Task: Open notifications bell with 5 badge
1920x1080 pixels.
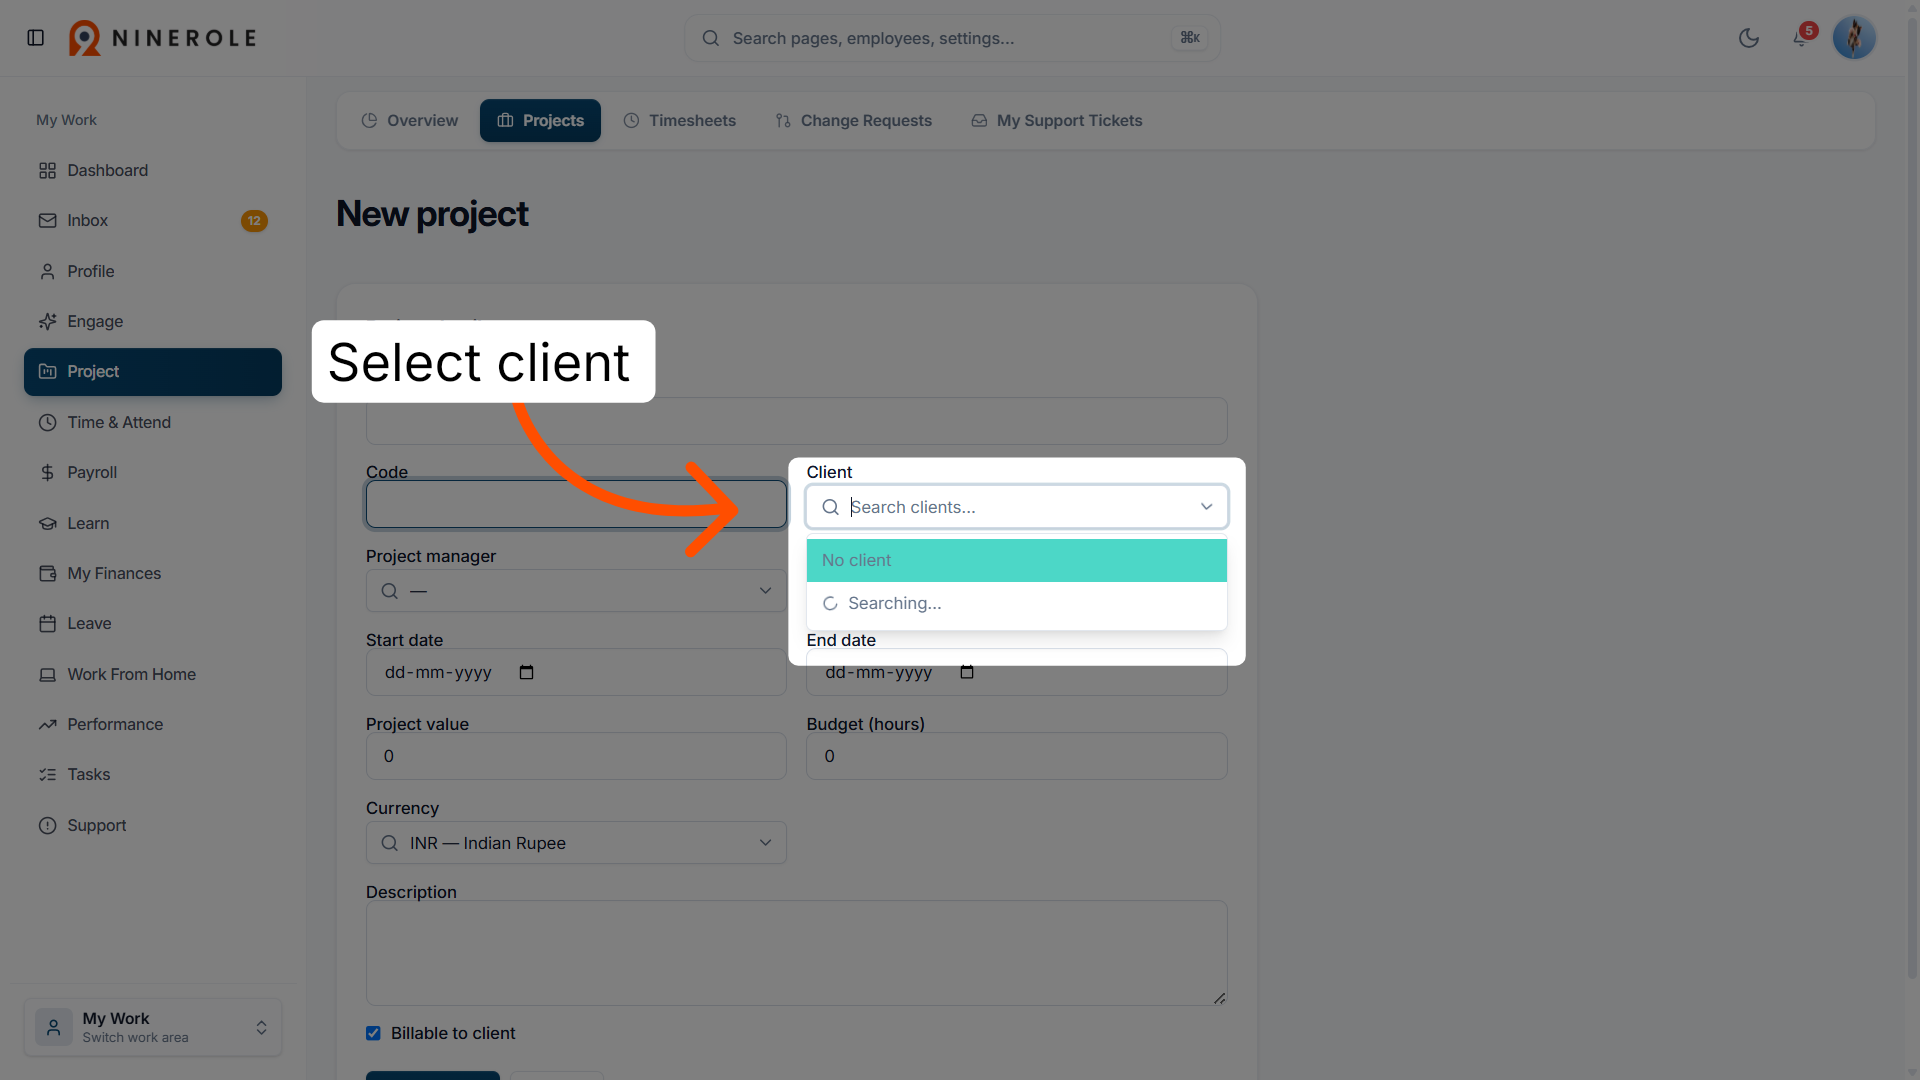Action: click(x=1802, y=37)
